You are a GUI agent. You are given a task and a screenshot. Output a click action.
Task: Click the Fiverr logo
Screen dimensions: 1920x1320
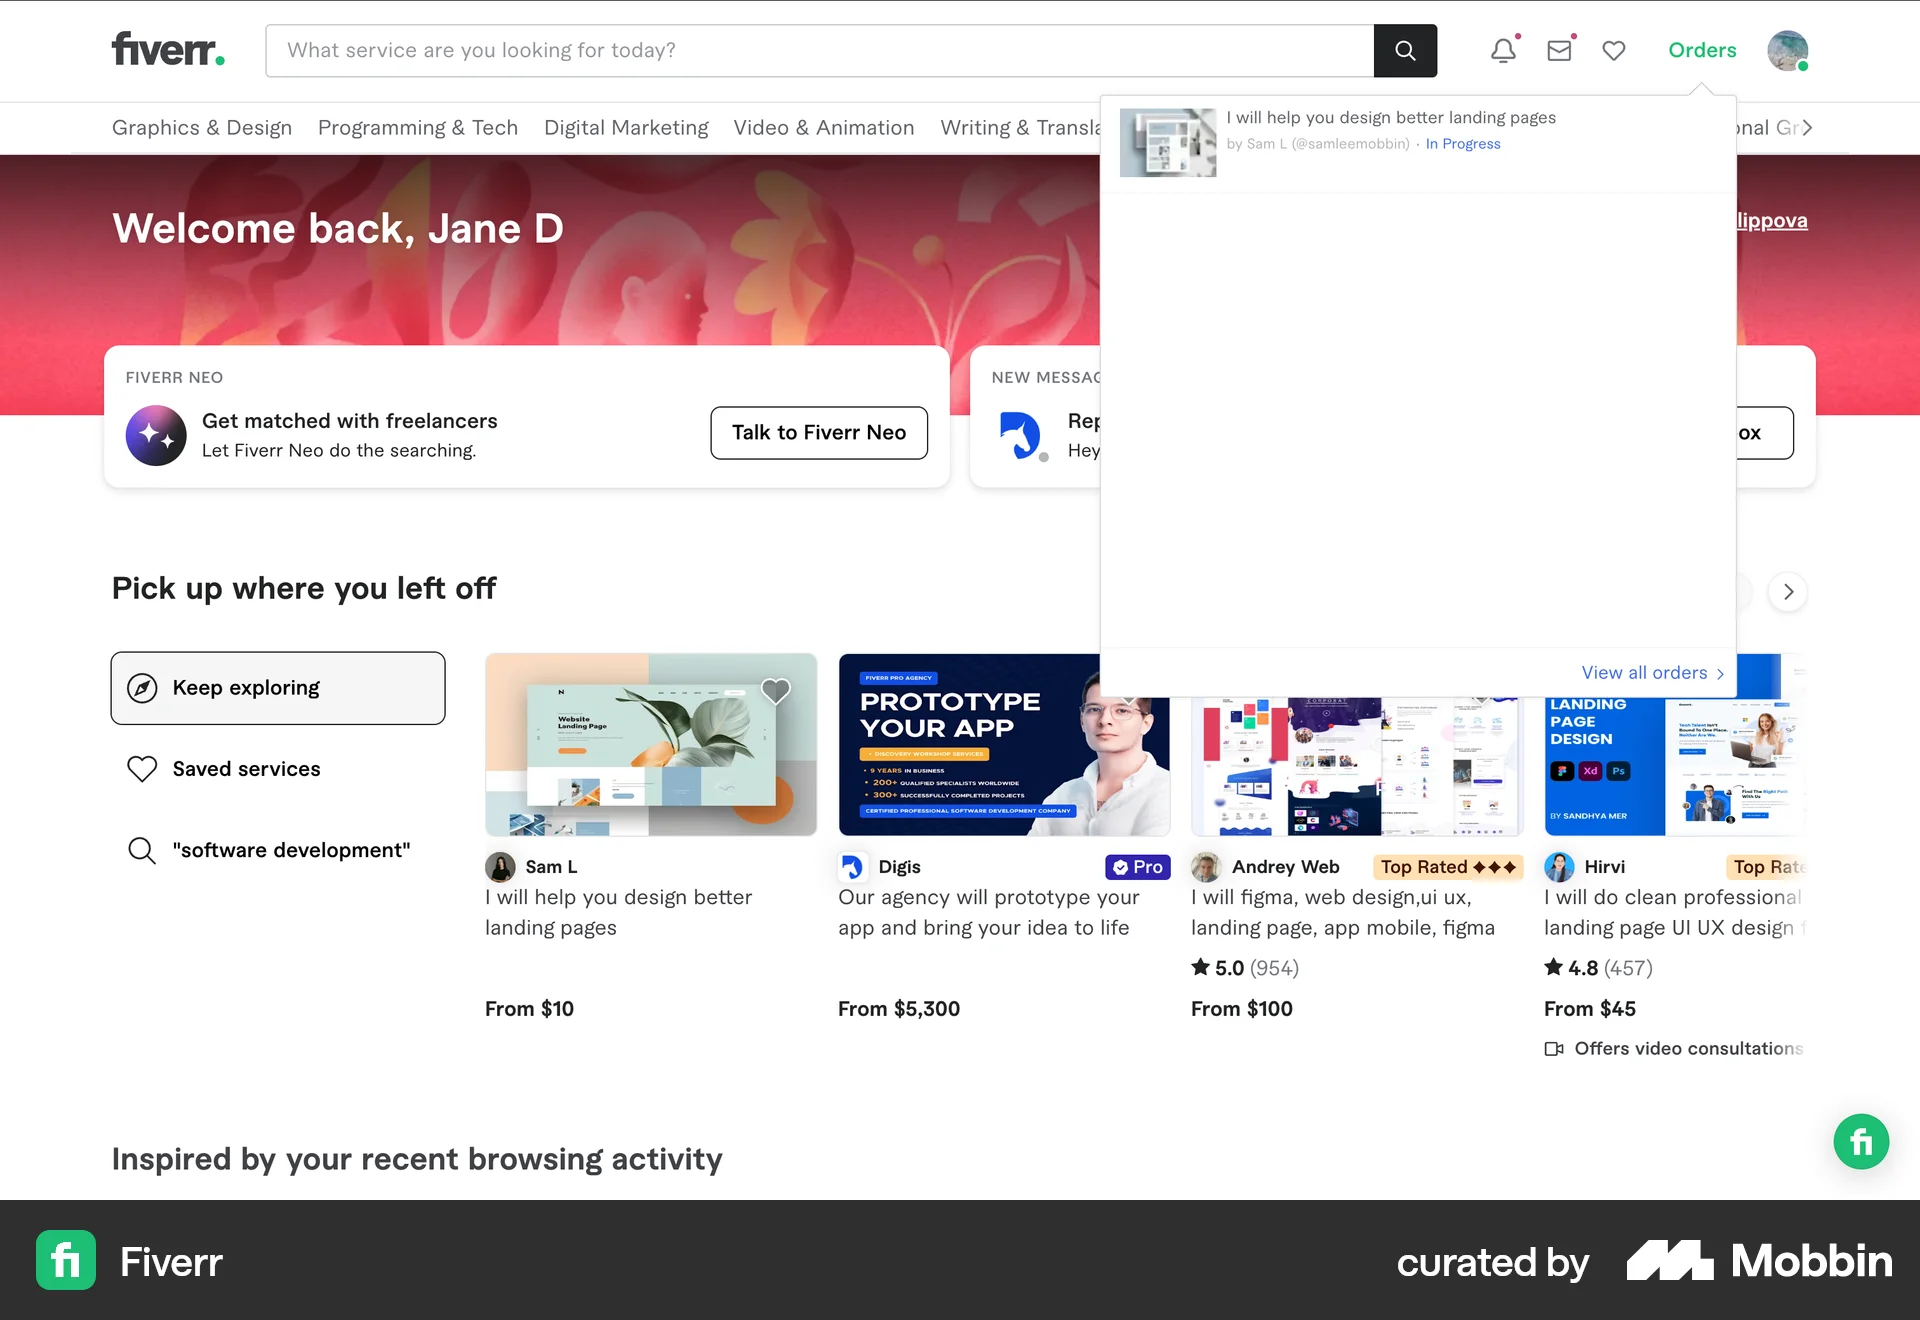coord(166,50)
